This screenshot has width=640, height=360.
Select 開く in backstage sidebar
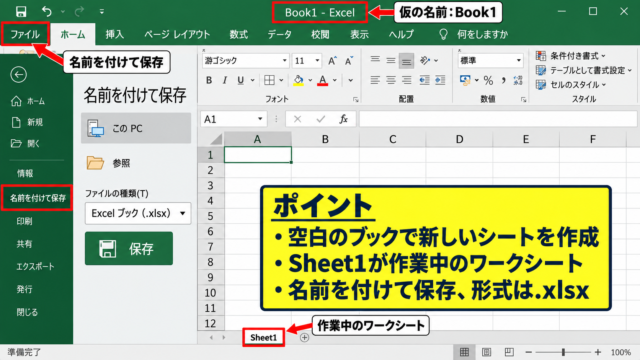pyautogui.click(x=26, y=143)
